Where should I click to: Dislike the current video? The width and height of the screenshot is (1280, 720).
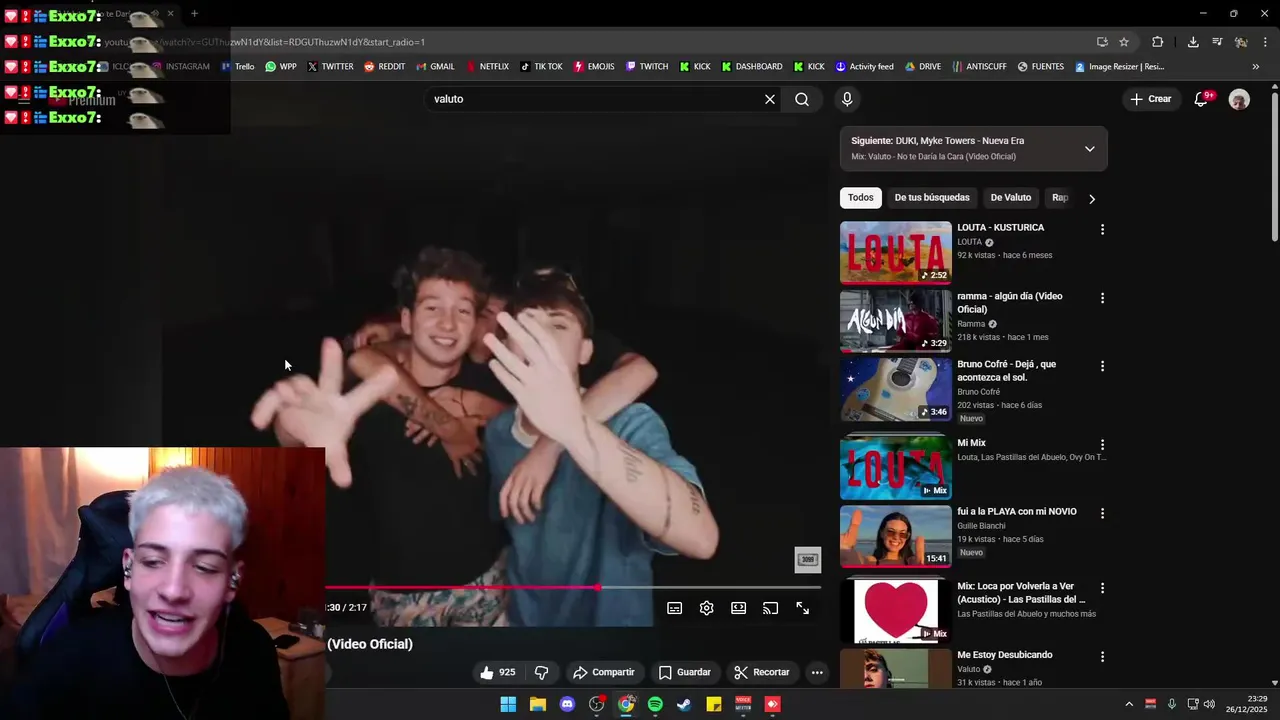(x=542, y=672)
